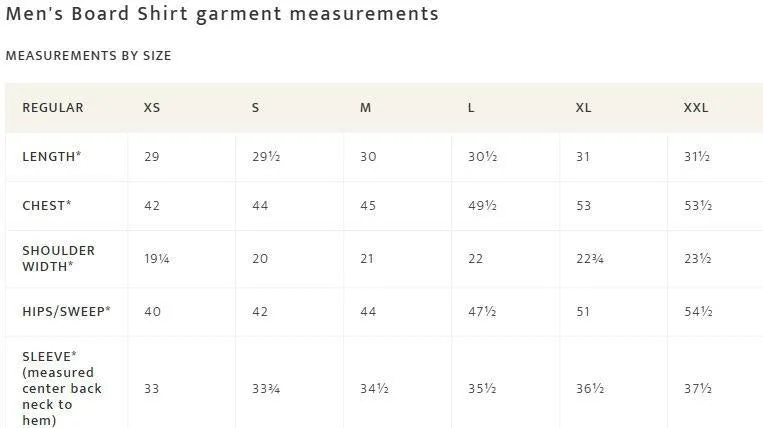Click the Men's Board Shirt garment measurements heading
This screenshot has height=428, width=763.
coord(222,14)
